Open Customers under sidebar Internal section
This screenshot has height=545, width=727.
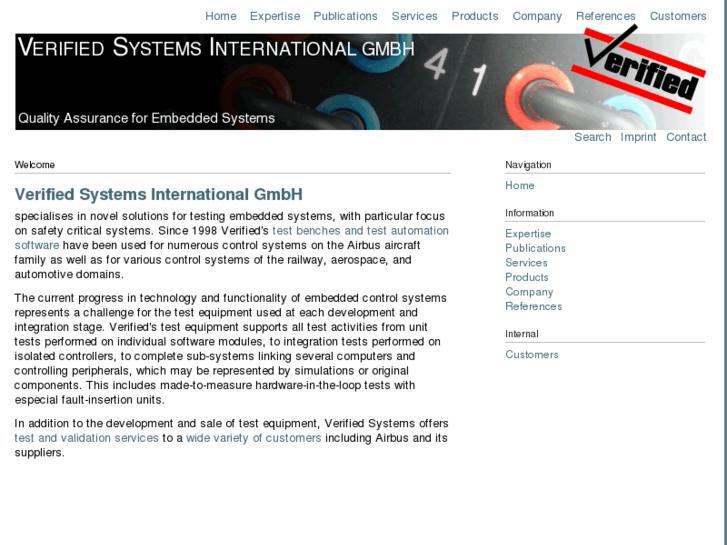pyautogui.click(x=532, y=355)
